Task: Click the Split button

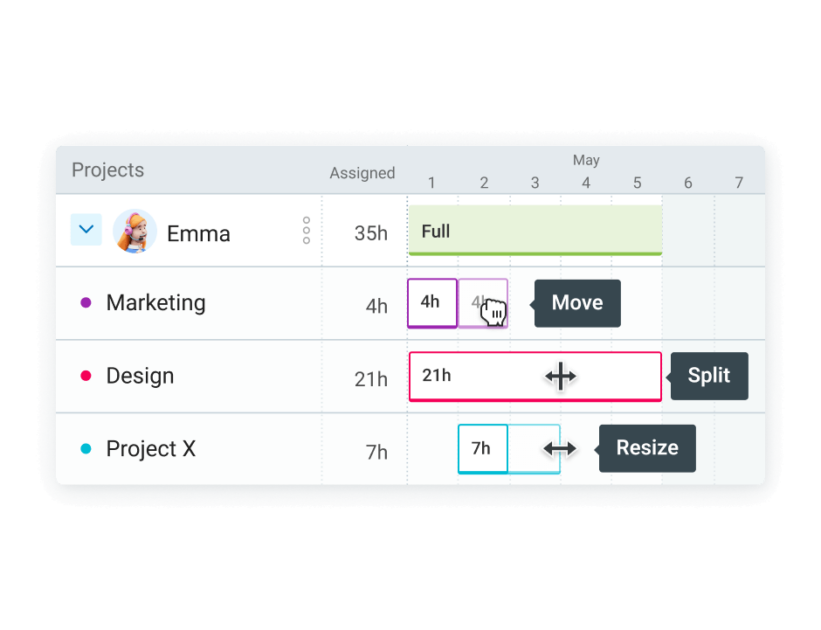Action: 710,376
